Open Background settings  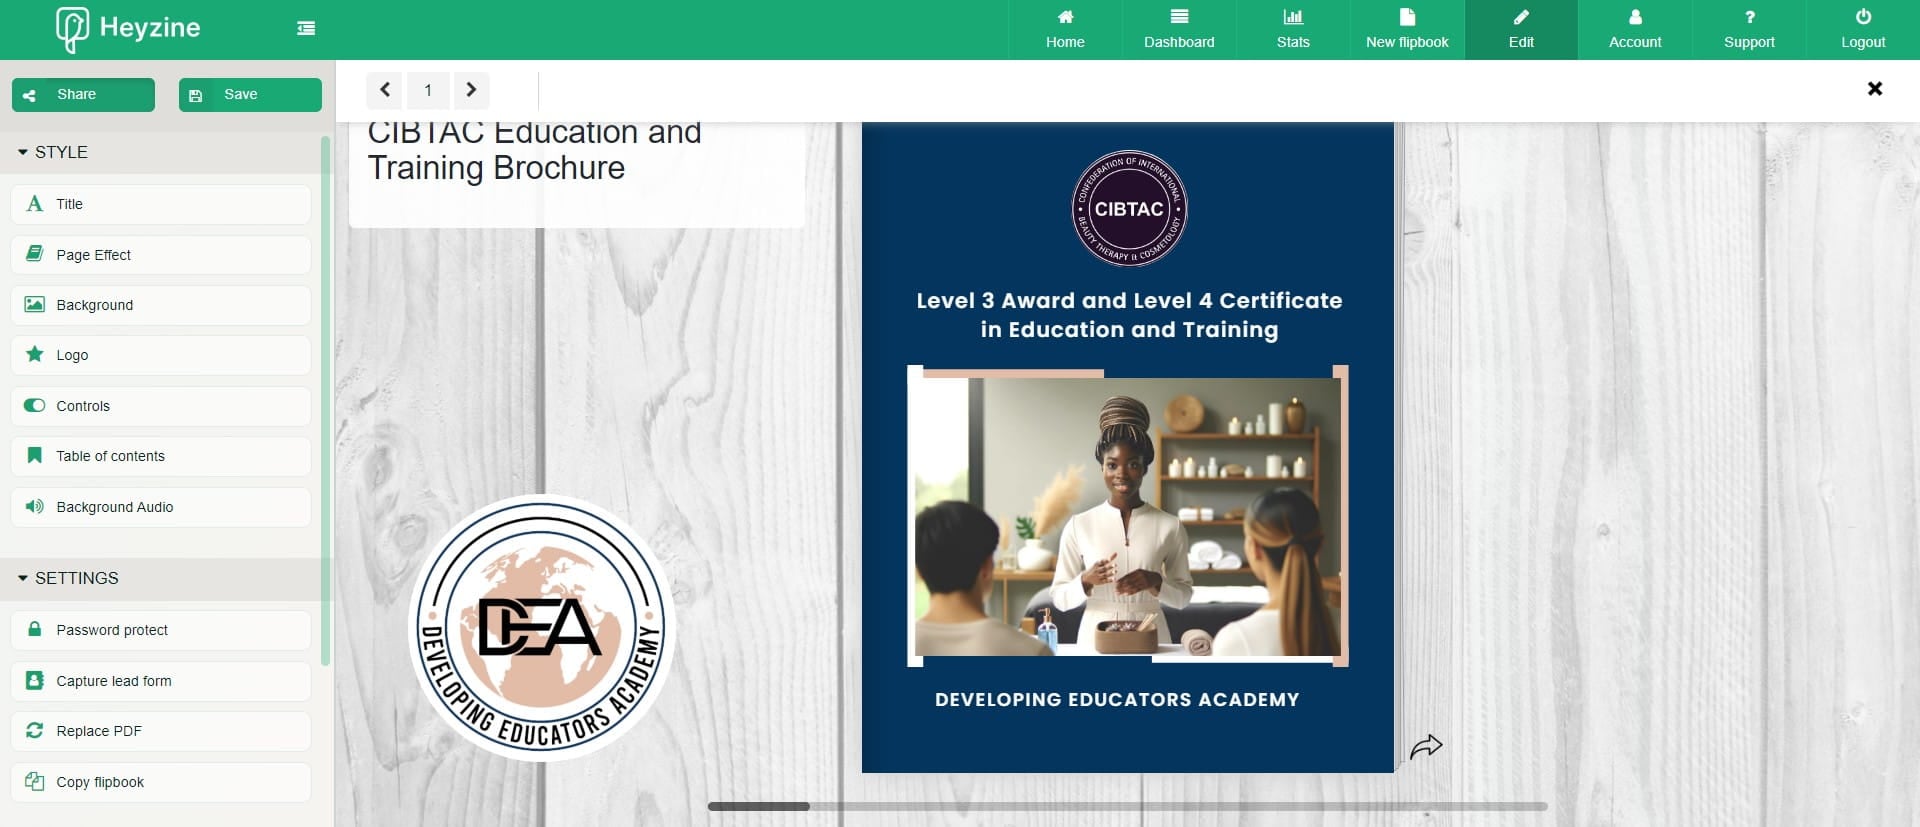click(x=161, y=305)
